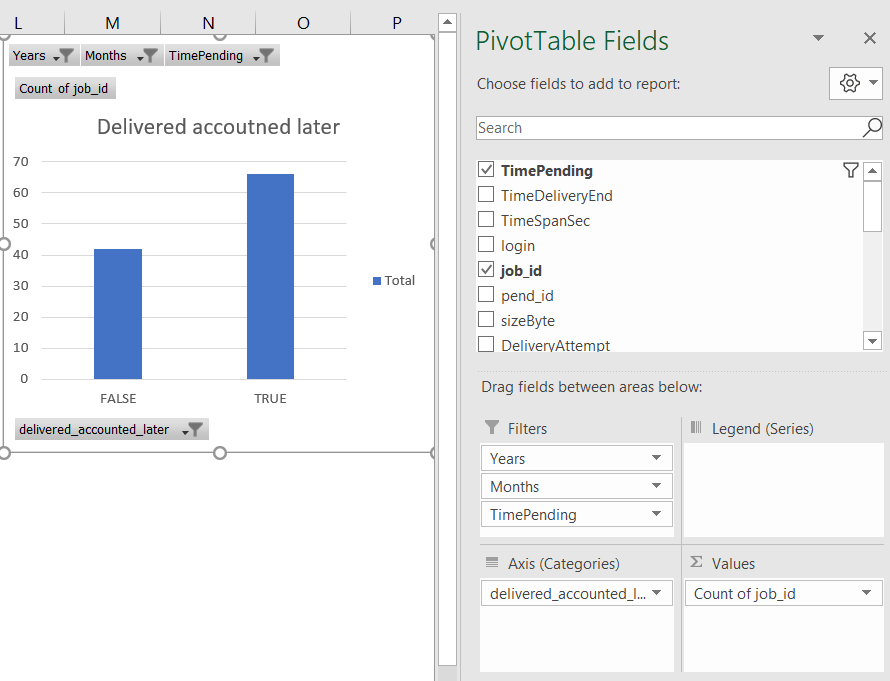
Task: Click the search magnifier icon in field list
Action: tap(872, 128)
